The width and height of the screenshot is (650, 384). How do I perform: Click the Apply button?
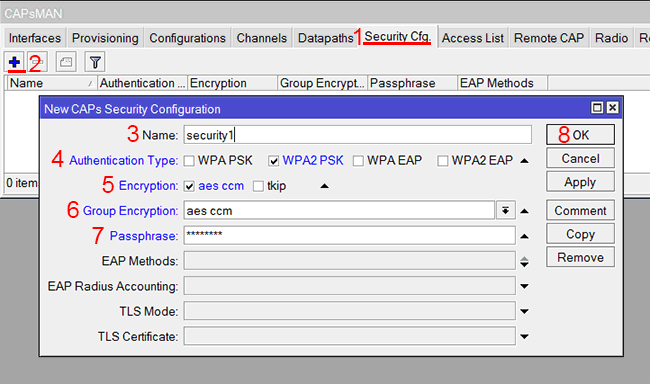tap(580, 182)
